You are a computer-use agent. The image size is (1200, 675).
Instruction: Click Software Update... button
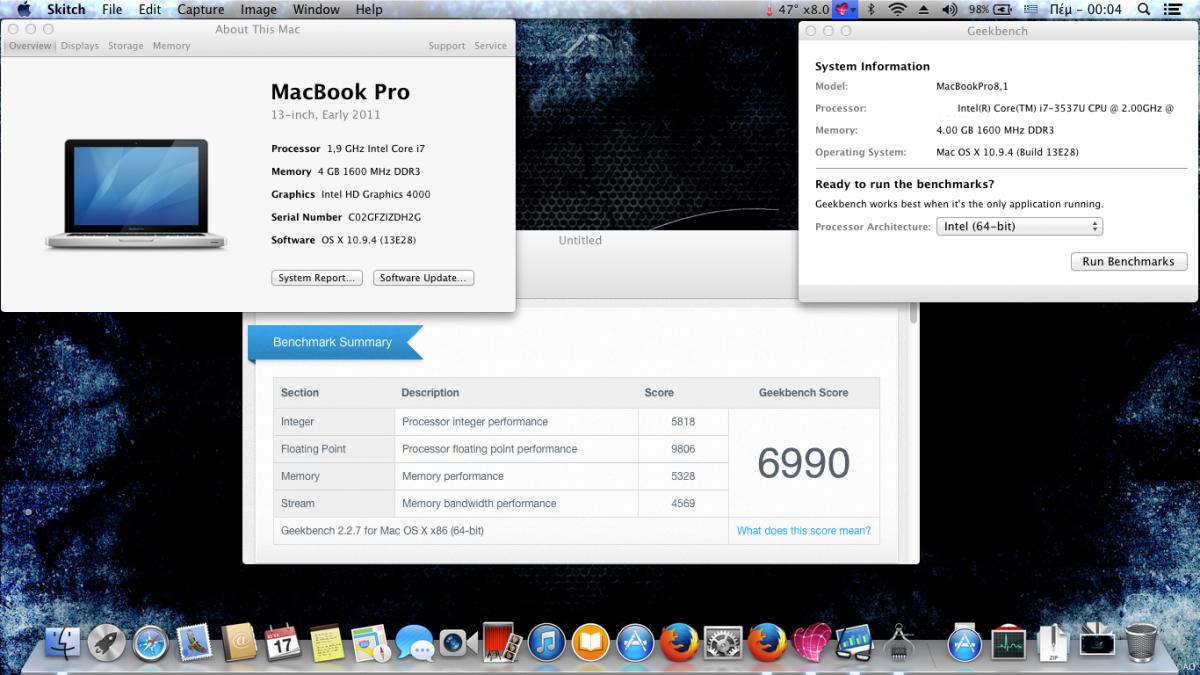423,278
